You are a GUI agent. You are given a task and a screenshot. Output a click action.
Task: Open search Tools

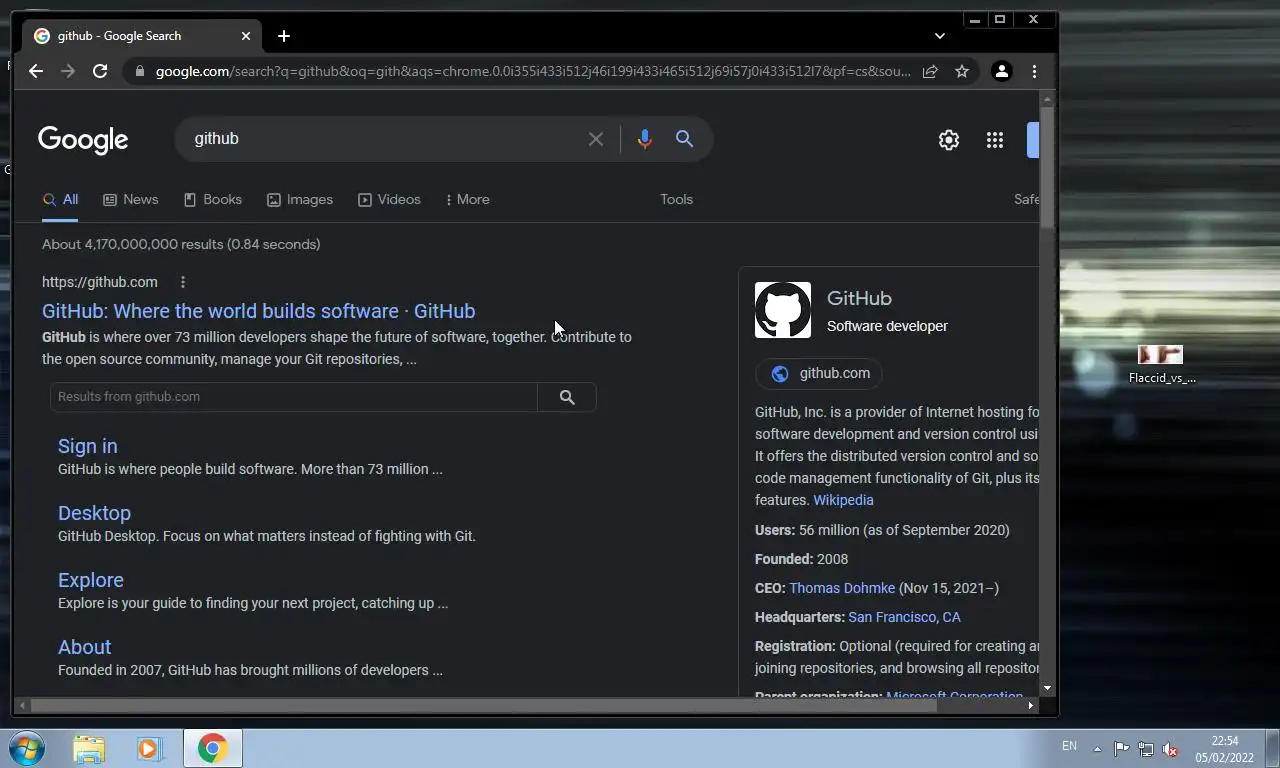[676, 199]
